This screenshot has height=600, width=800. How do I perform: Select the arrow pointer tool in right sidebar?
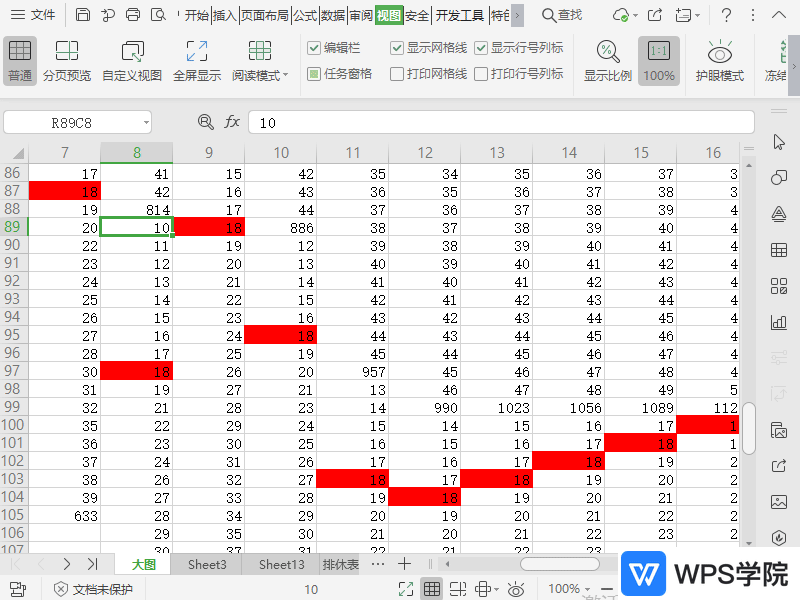pos(779,142)
